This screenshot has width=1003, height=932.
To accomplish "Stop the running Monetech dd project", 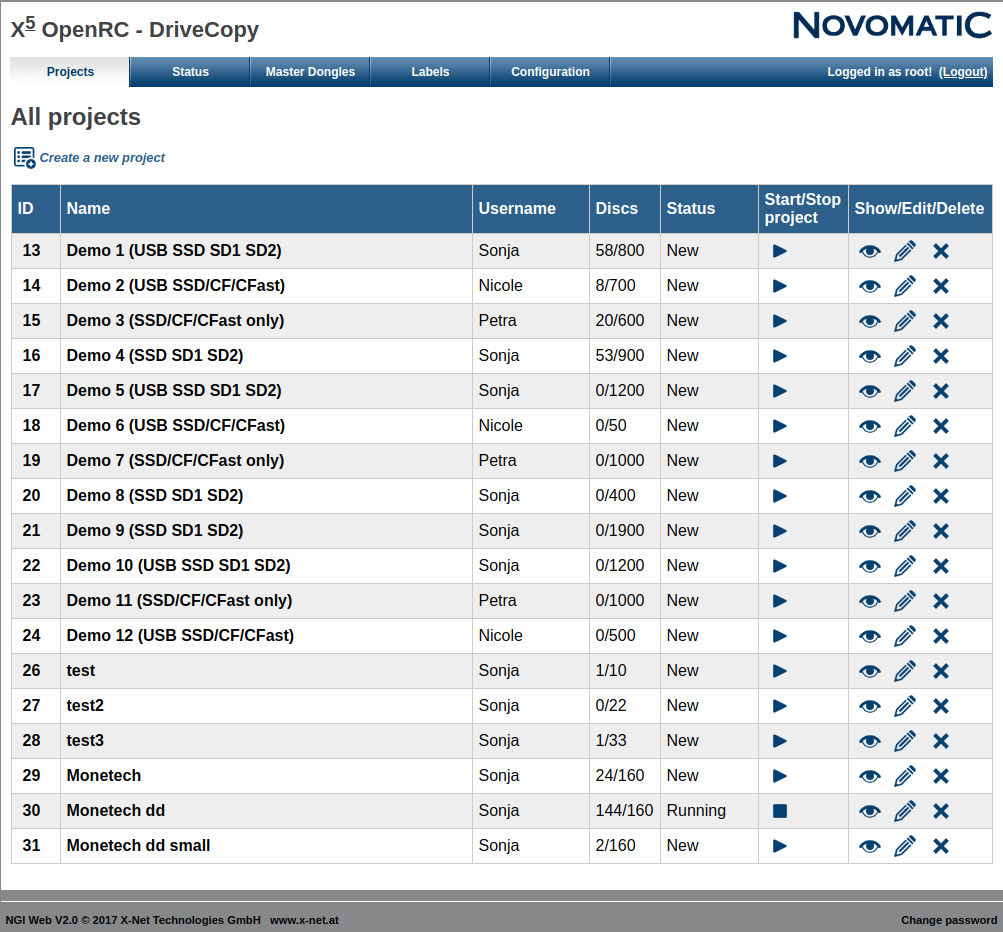I will (780, 811).
